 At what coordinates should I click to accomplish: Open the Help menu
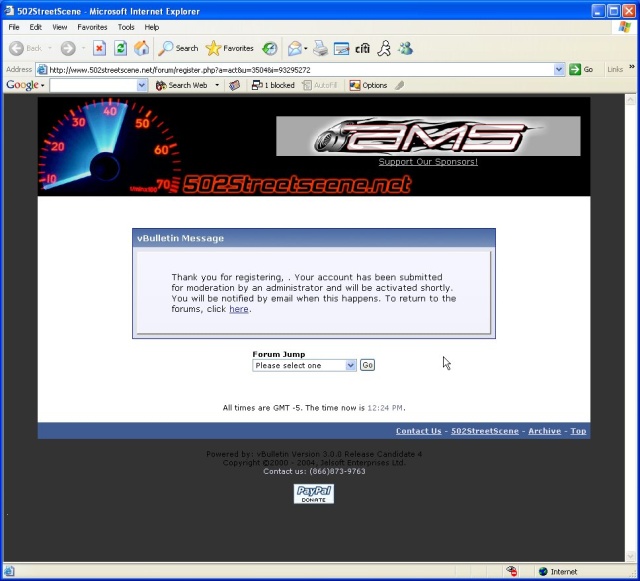point(151,27)
